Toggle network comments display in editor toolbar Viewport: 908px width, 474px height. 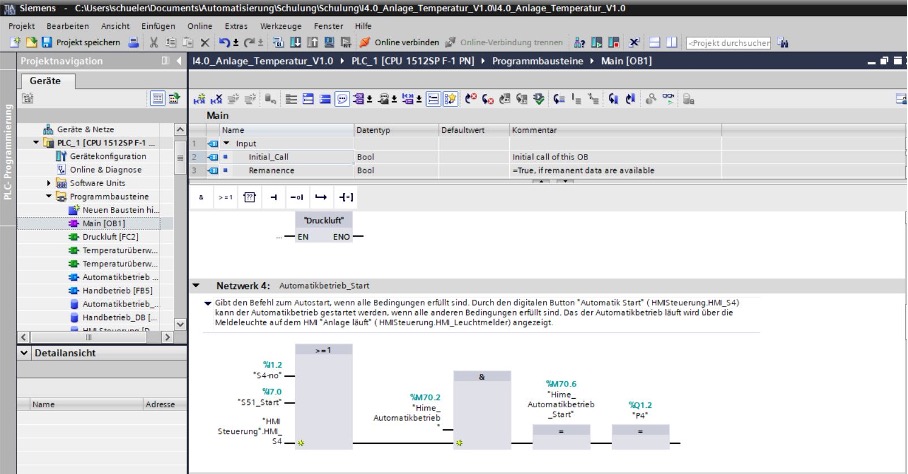point(342,99)
